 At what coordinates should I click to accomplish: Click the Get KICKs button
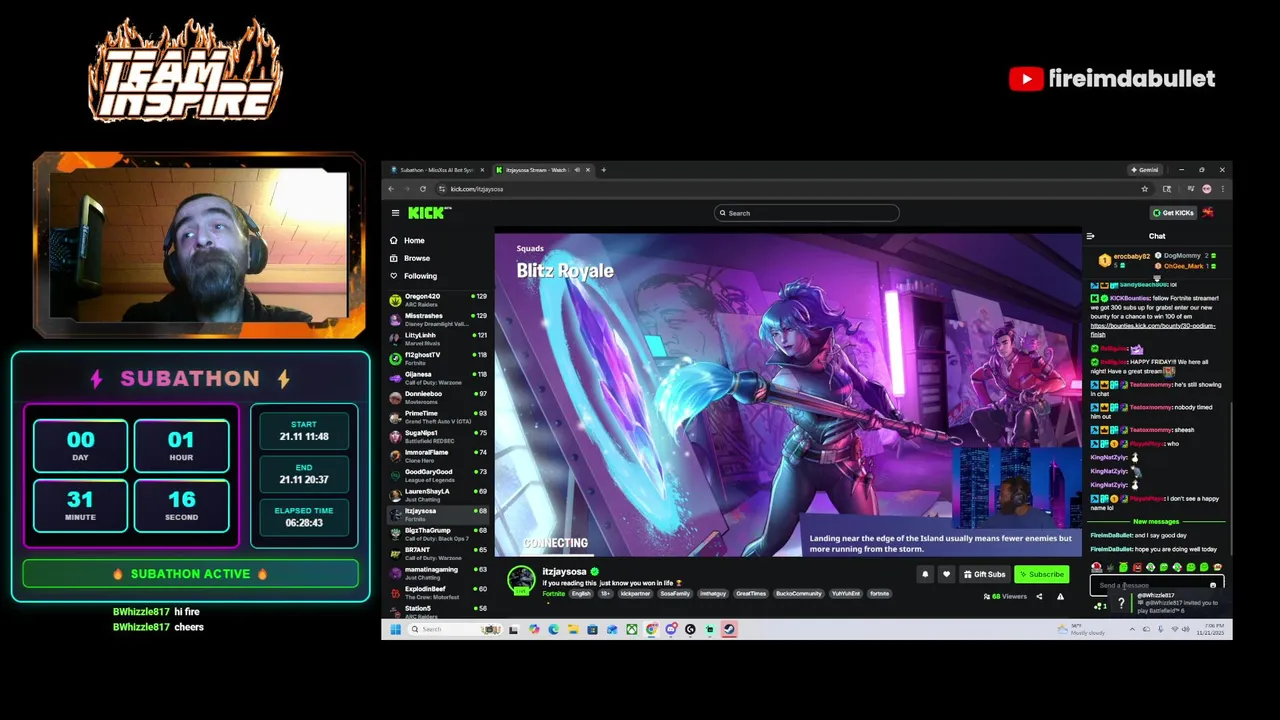[x=1173, y=213]
